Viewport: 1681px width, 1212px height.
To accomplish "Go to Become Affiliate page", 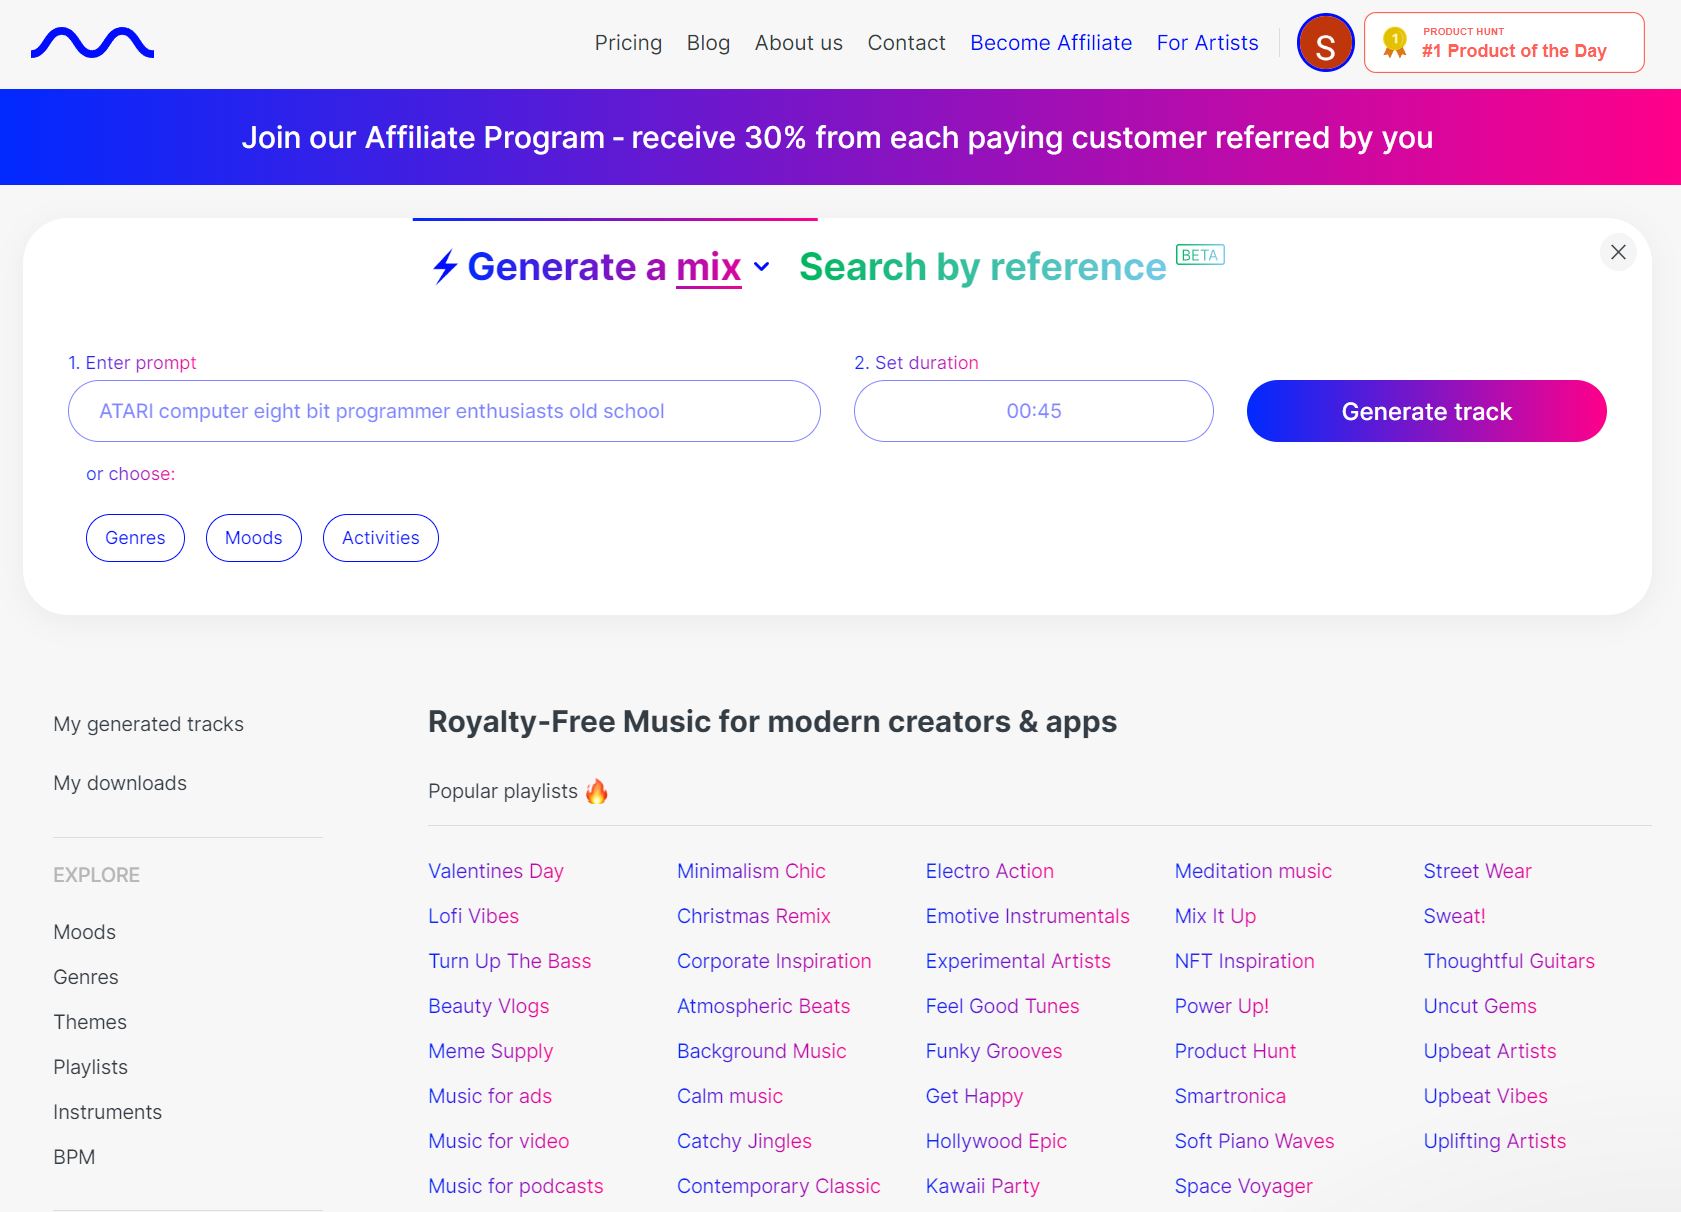I will (x=1050, y=43).
